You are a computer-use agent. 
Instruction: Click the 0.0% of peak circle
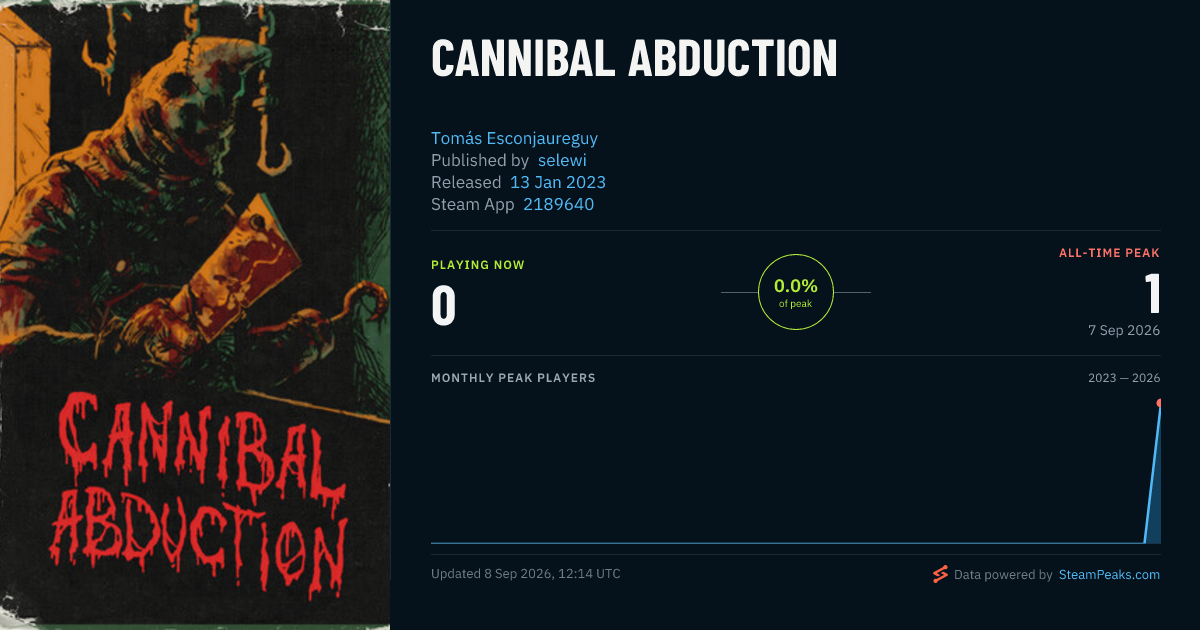coord(796,292)
